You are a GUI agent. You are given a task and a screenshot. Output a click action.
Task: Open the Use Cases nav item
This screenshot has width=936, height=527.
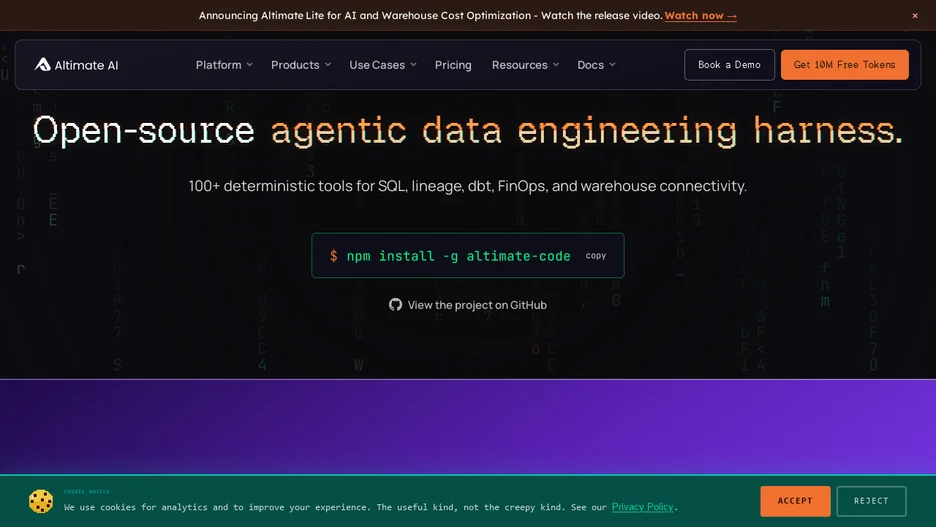click(383, 64)
